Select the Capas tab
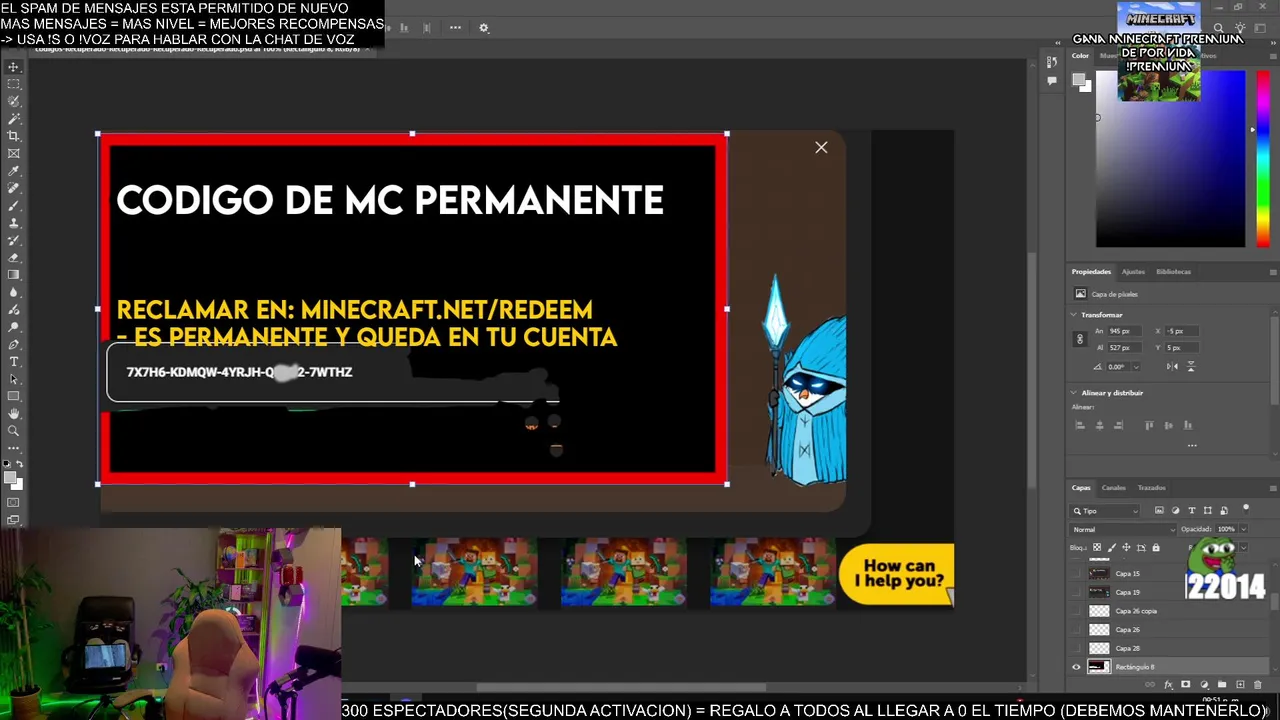Viewport: 1280px width, 720px height. (1081, 488)
